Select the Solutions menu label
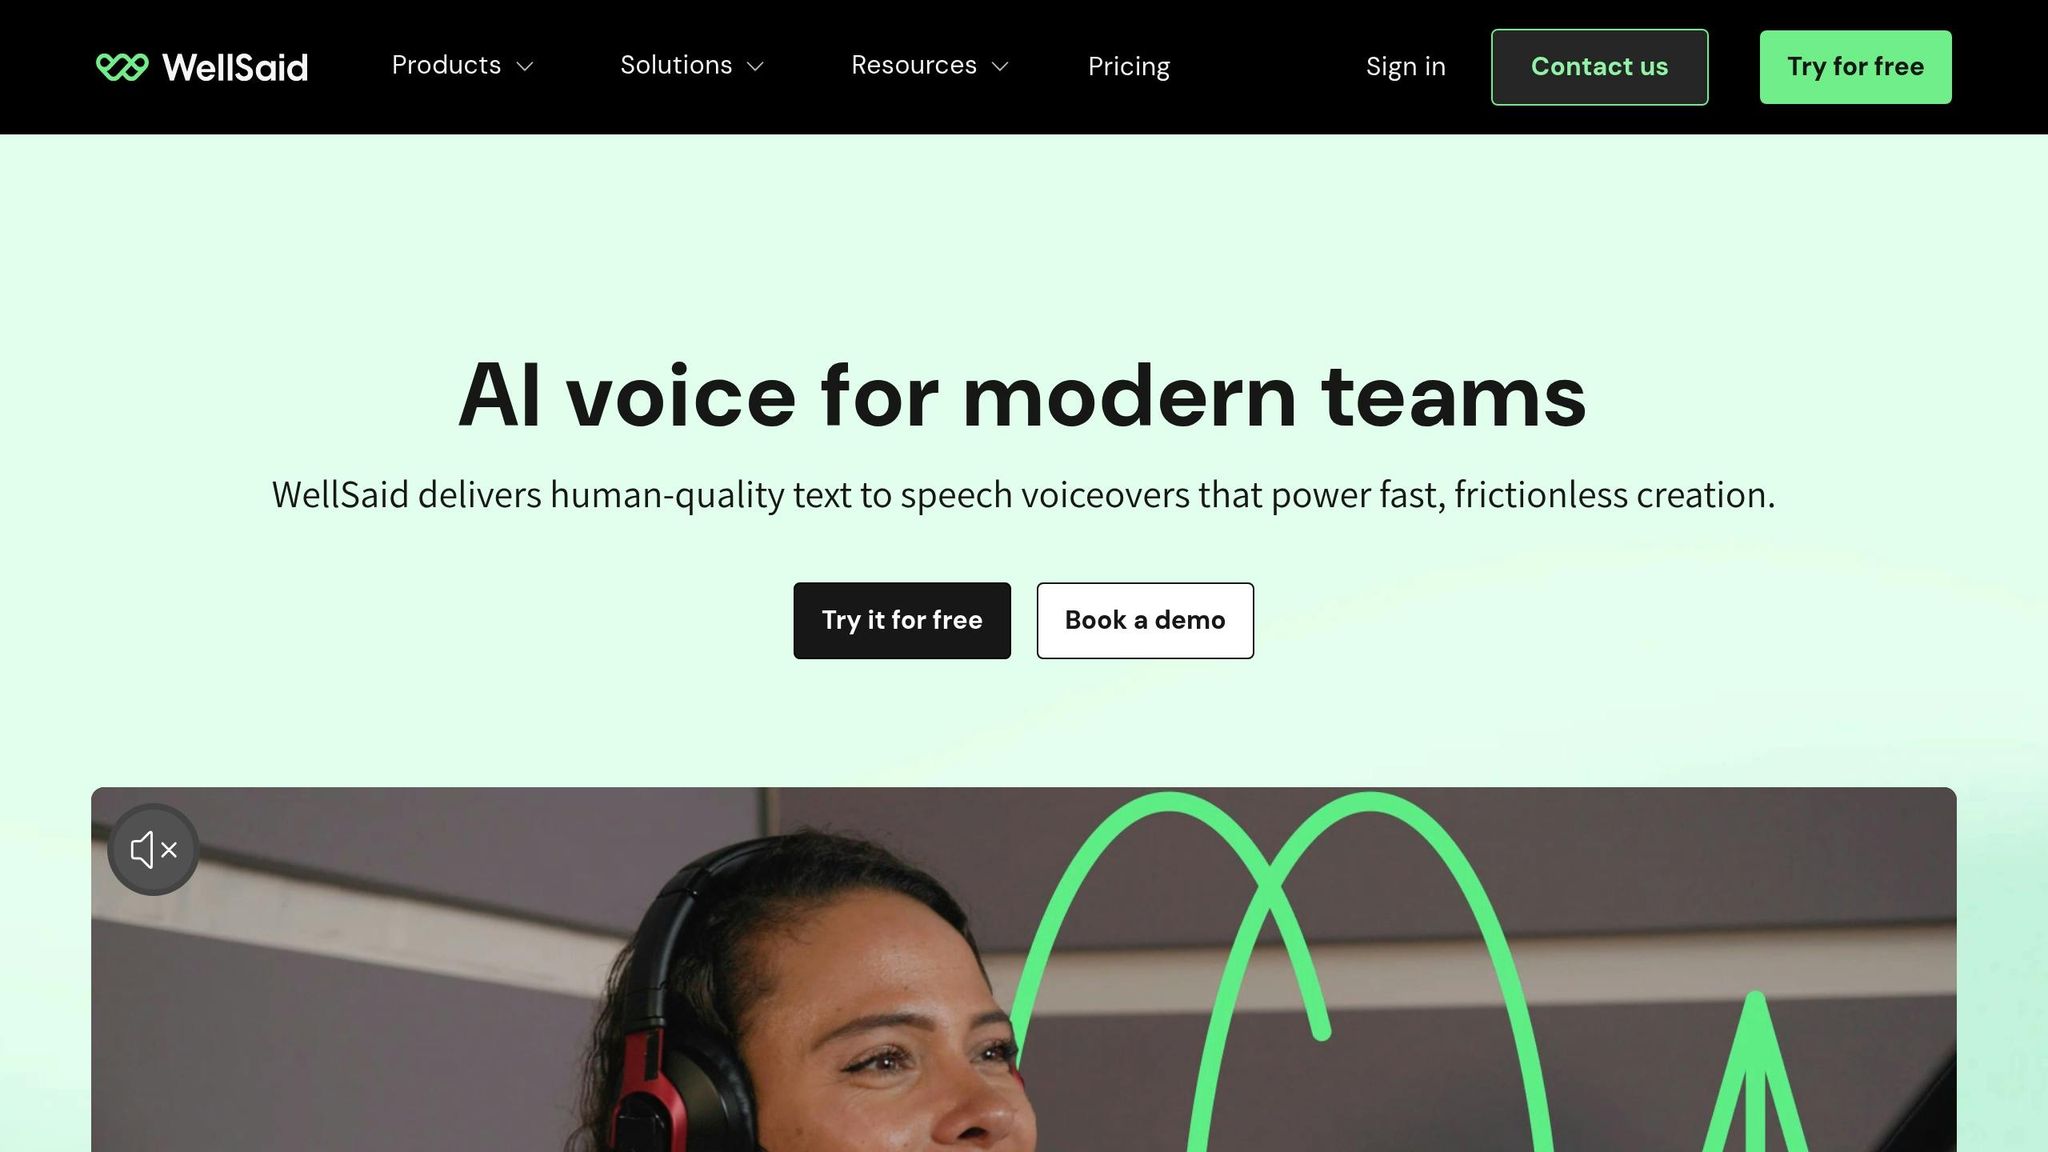The width and height of the screenshot is (2048, 1152). (676, 65)
